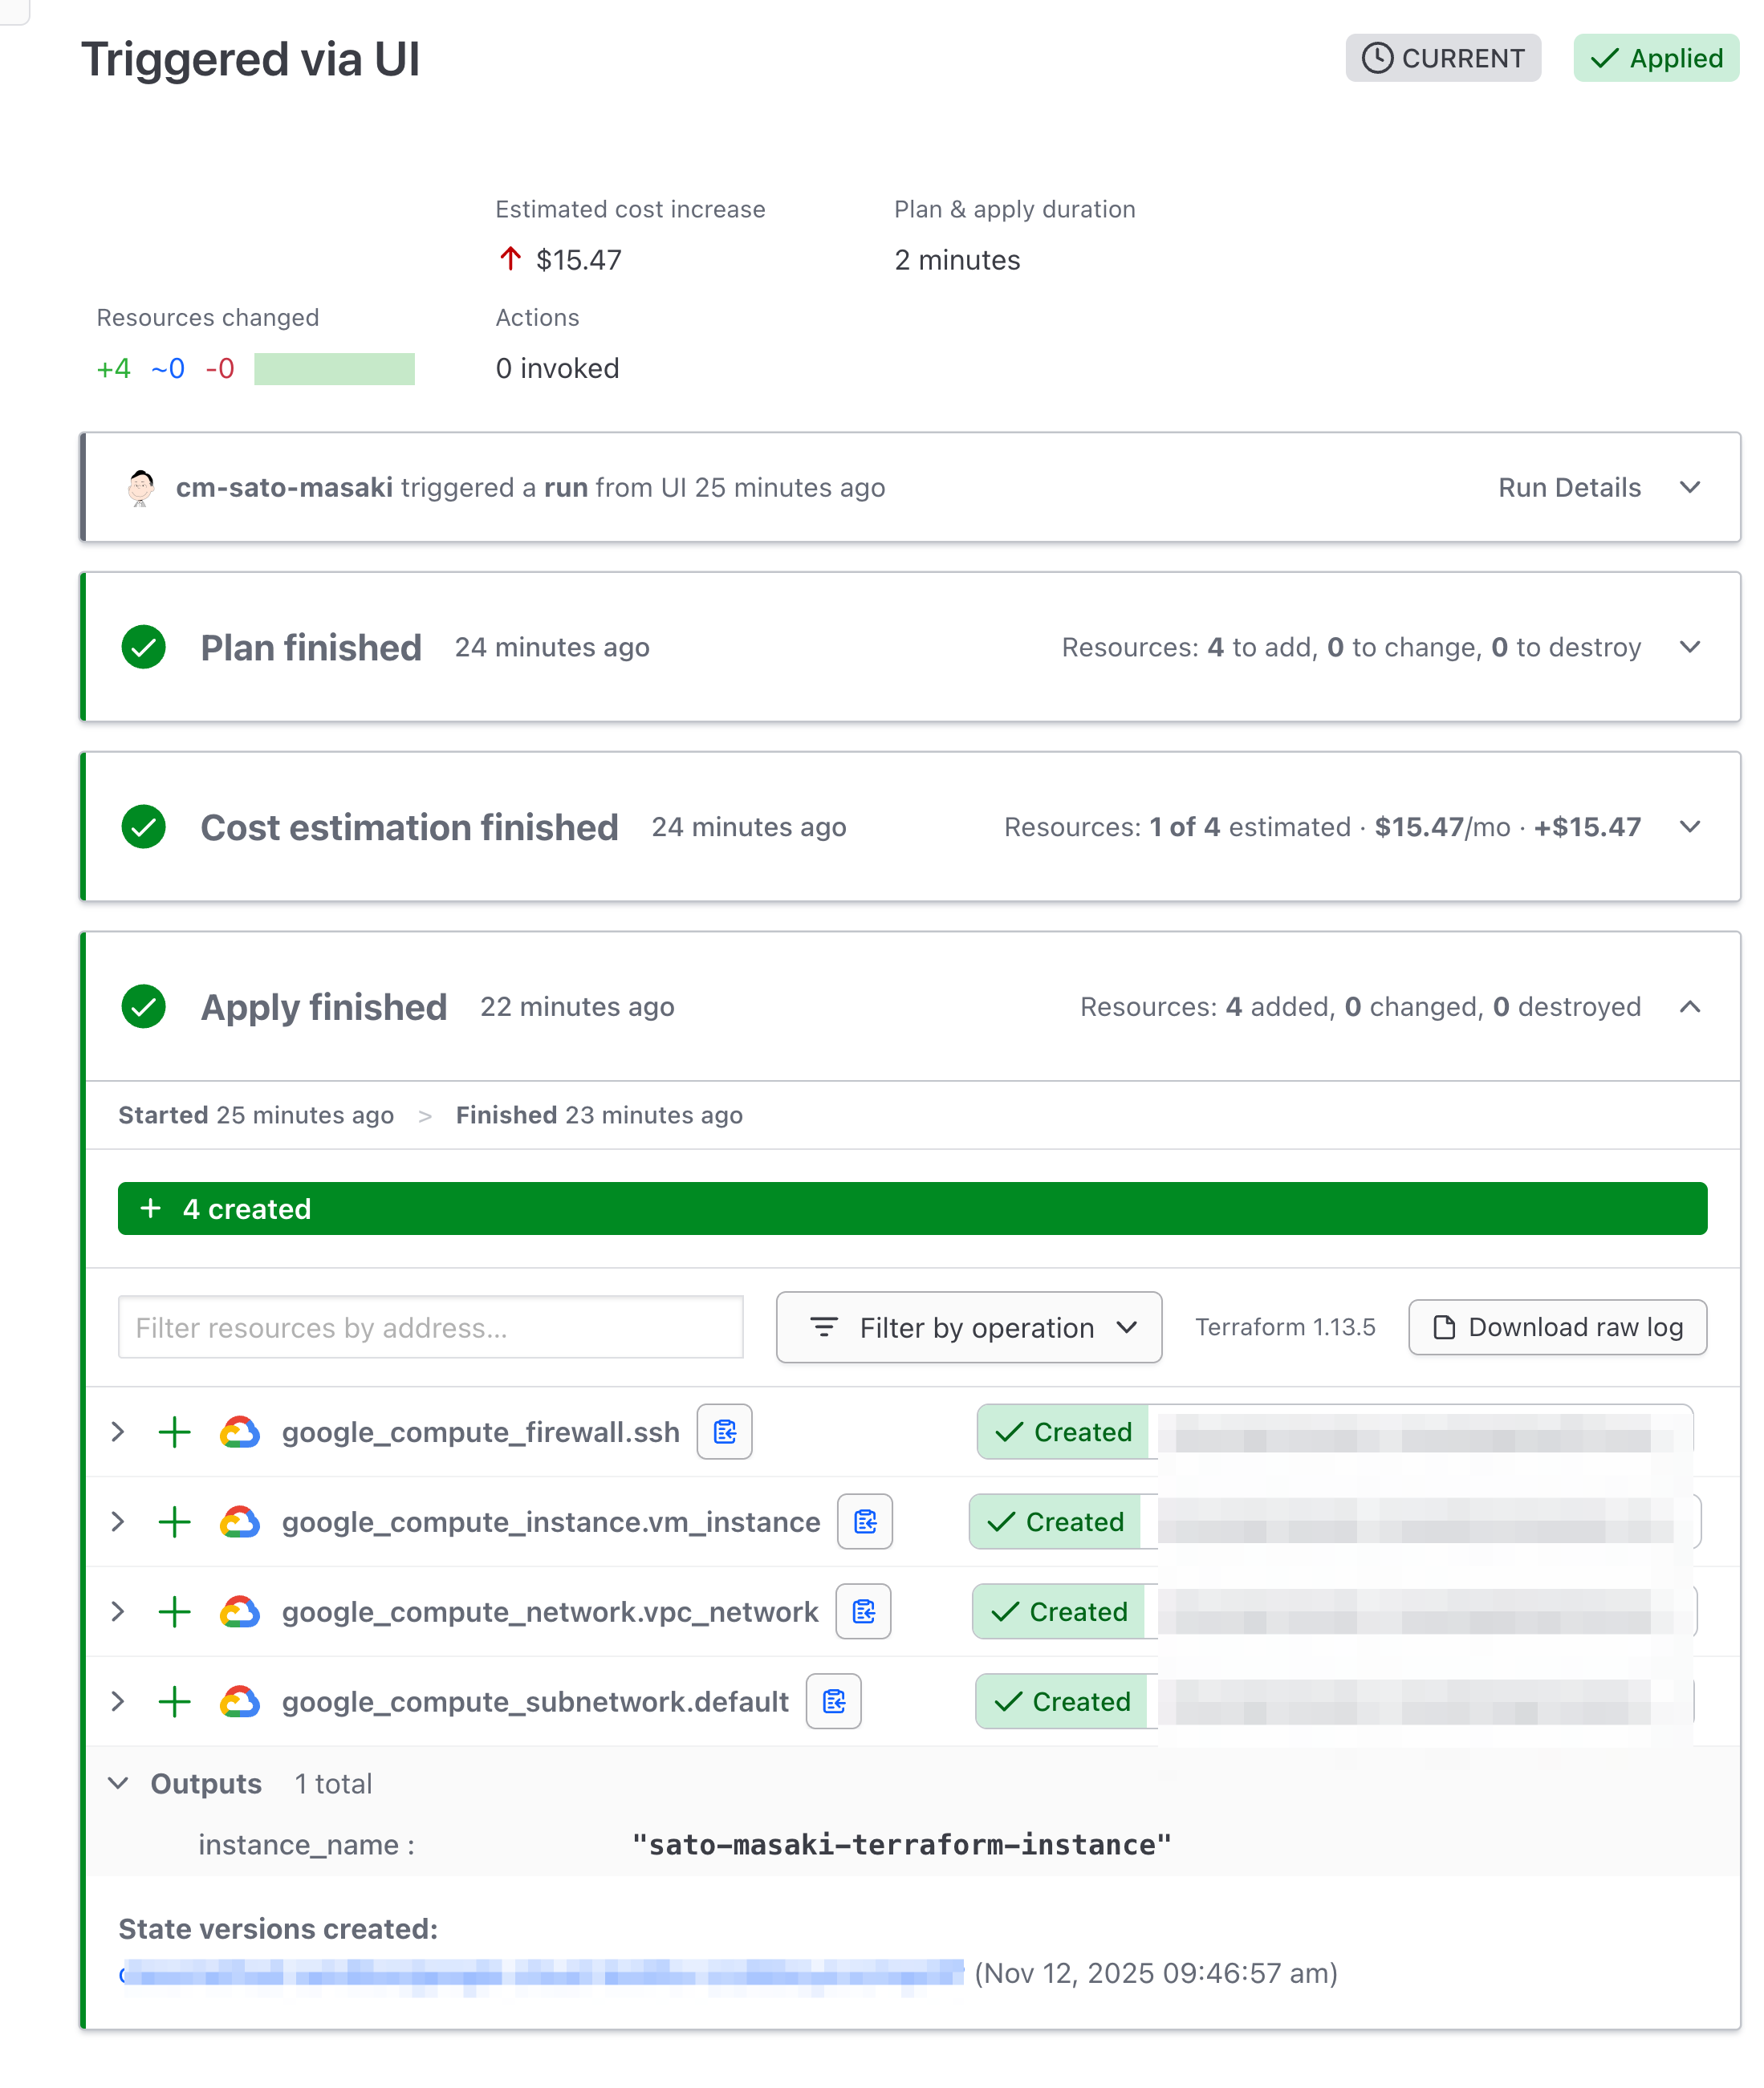Click green check icon beside Cost estimation finished
Screen dimensions: 1764x2088
point(144,827)
